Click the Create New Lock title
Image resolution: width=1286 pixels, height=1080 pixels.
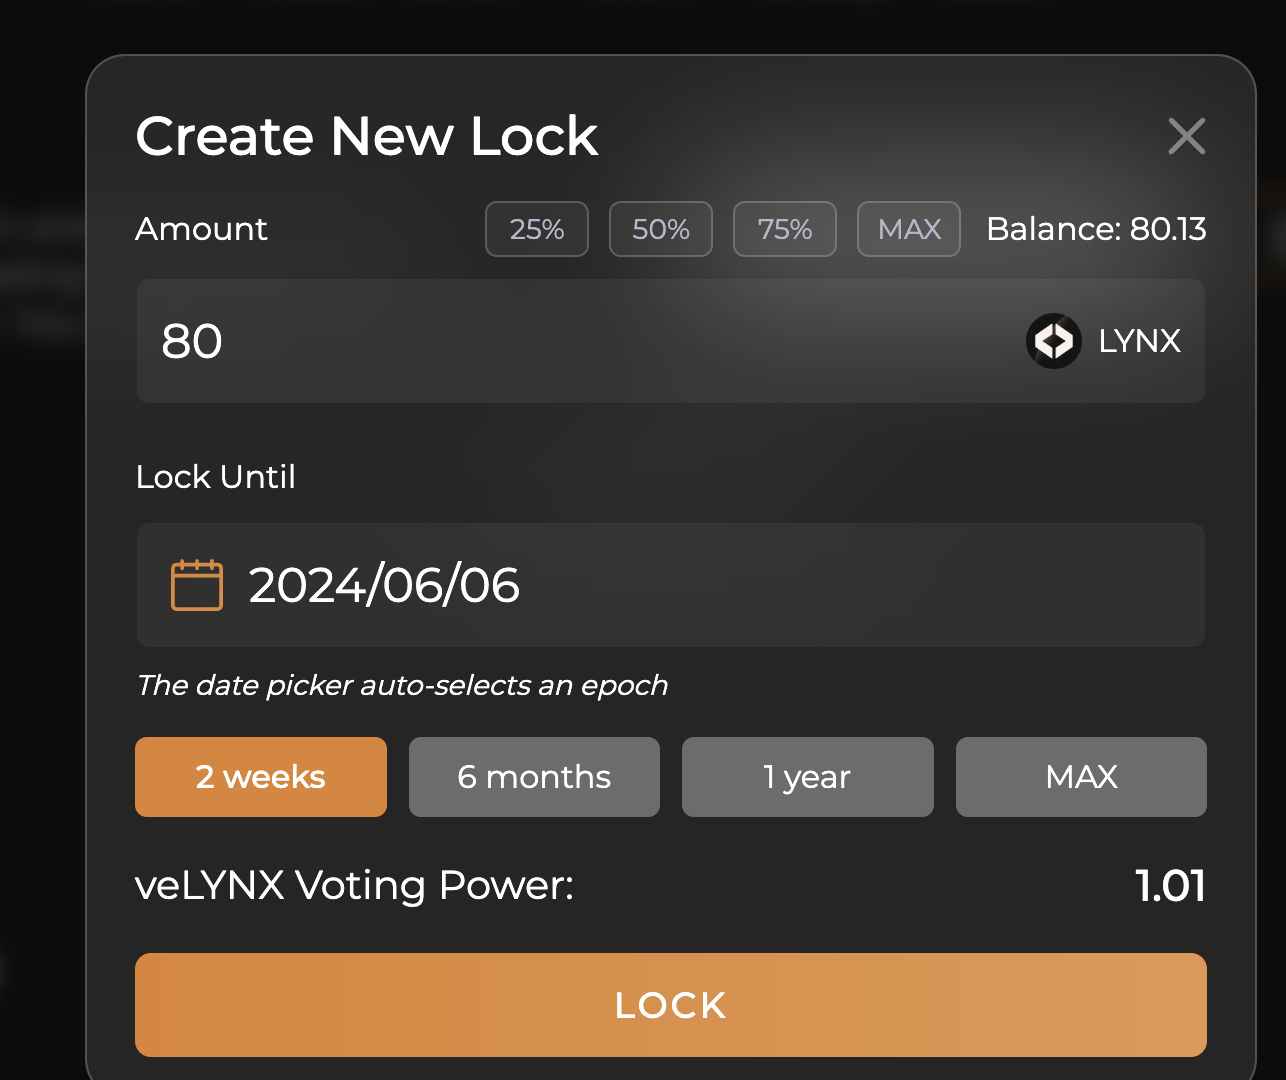[x=367, y=136]
